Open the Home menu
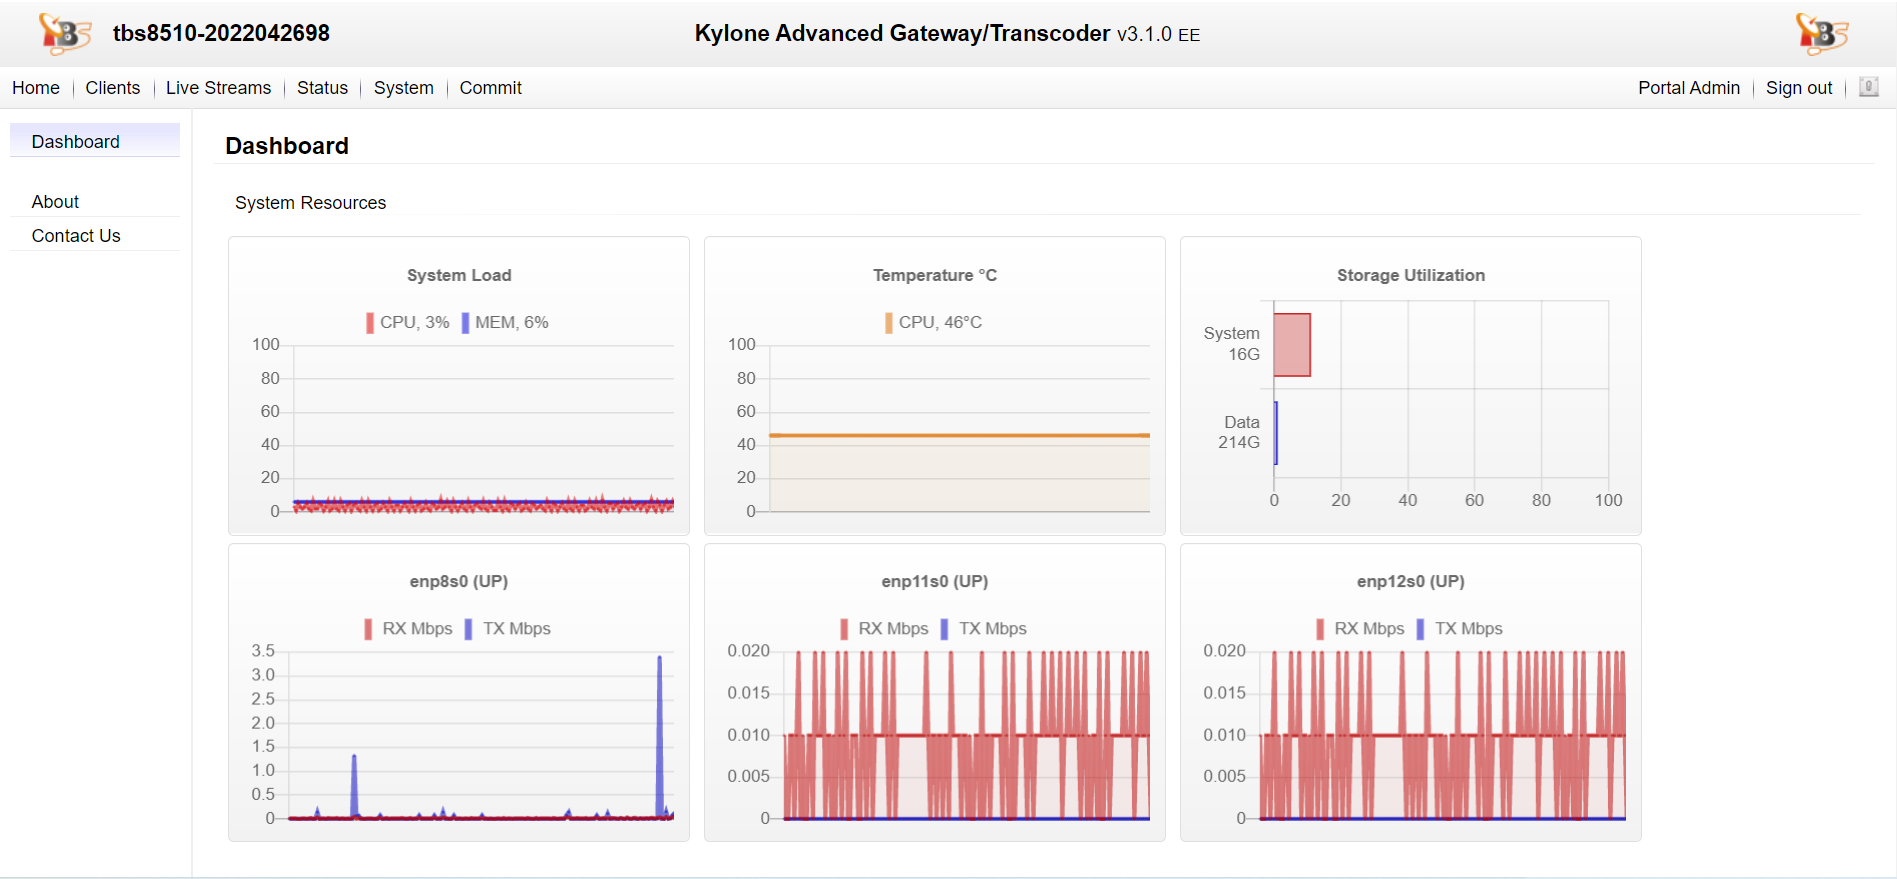1897x879 pixels. [36, 88]
